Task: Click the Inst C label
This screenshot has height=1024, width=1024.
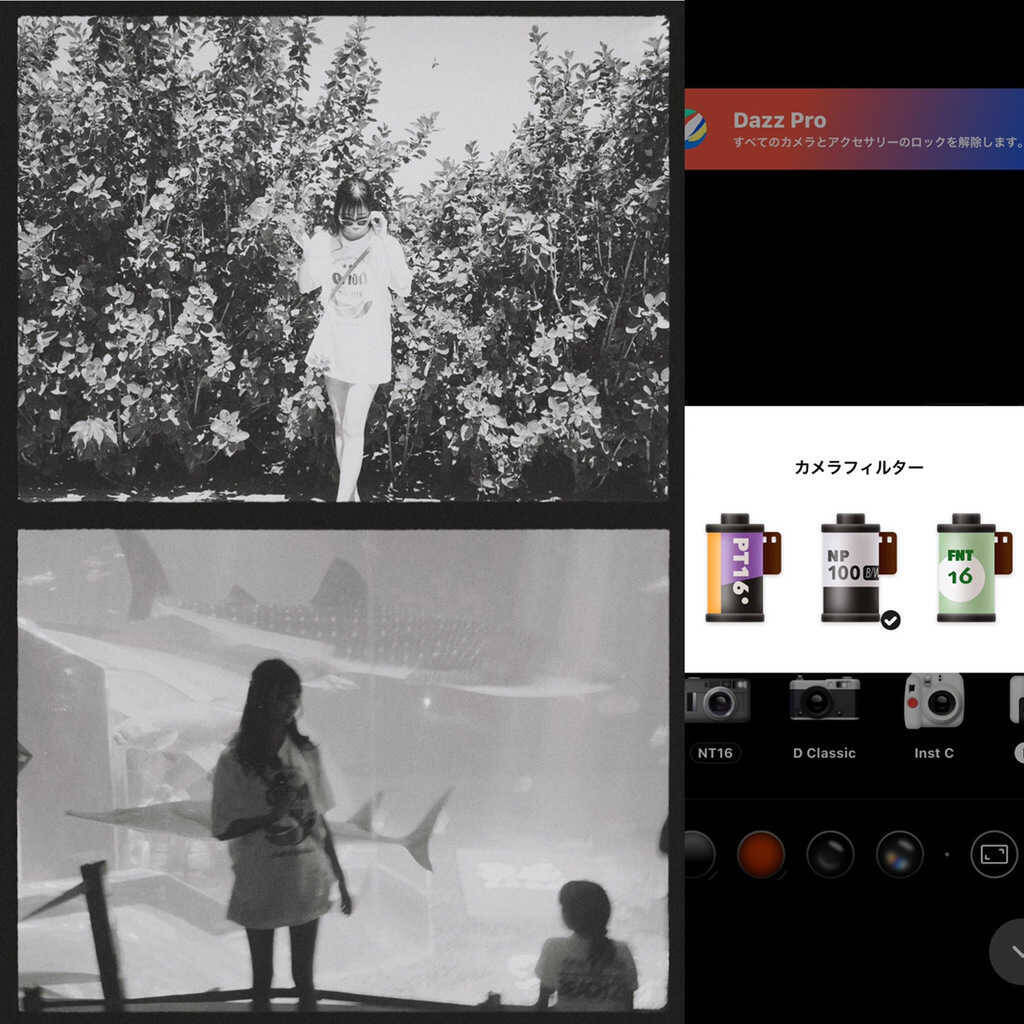Action: pos(934,753)
